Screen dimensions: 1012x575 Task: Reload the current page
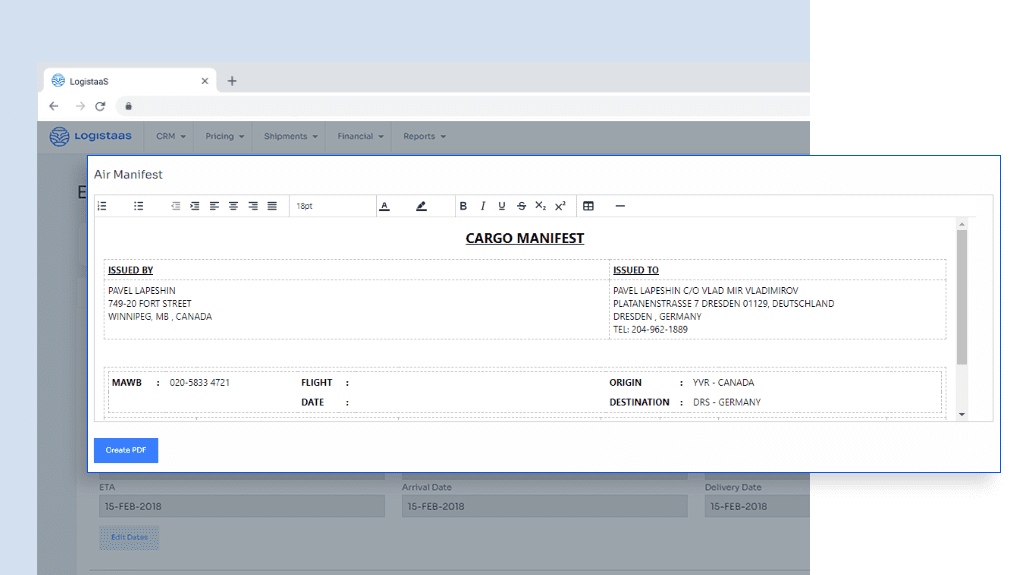coord(100,106)
